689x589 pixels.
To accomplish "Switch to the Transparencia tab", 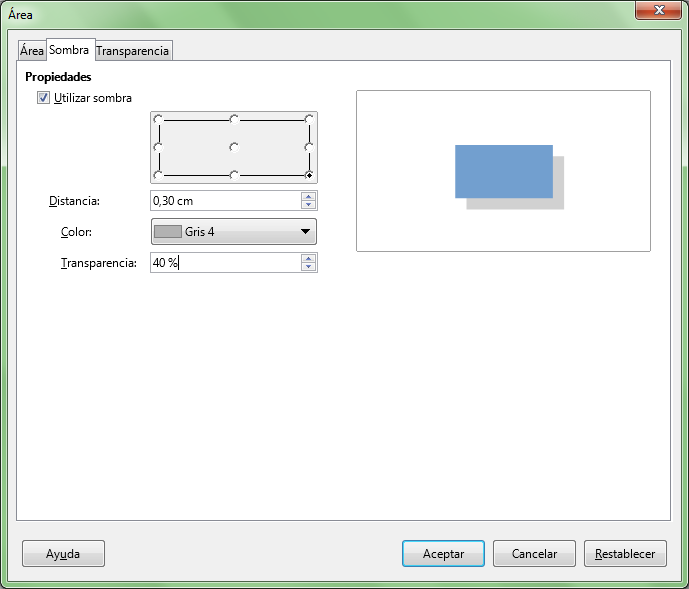I will 133,51.
